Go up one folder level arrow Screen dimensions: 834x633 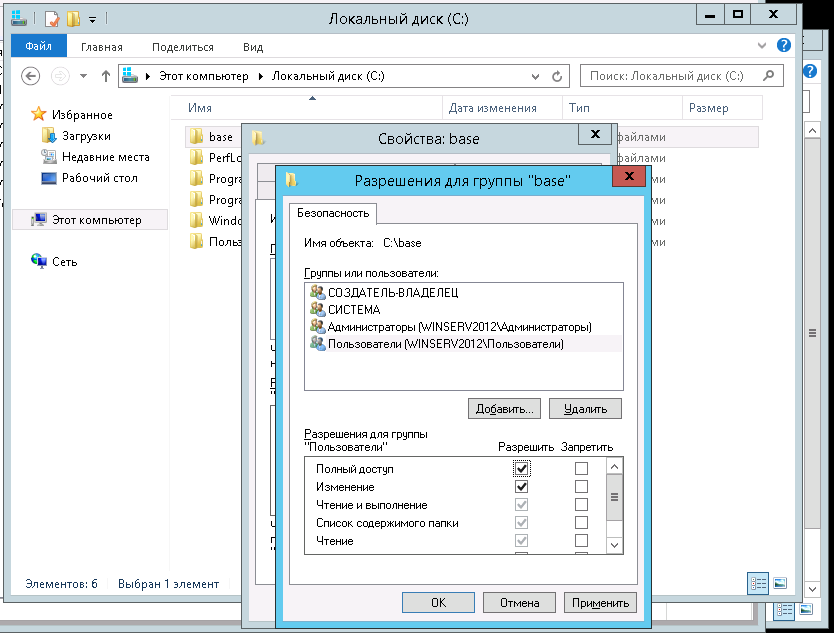point(105,76)
